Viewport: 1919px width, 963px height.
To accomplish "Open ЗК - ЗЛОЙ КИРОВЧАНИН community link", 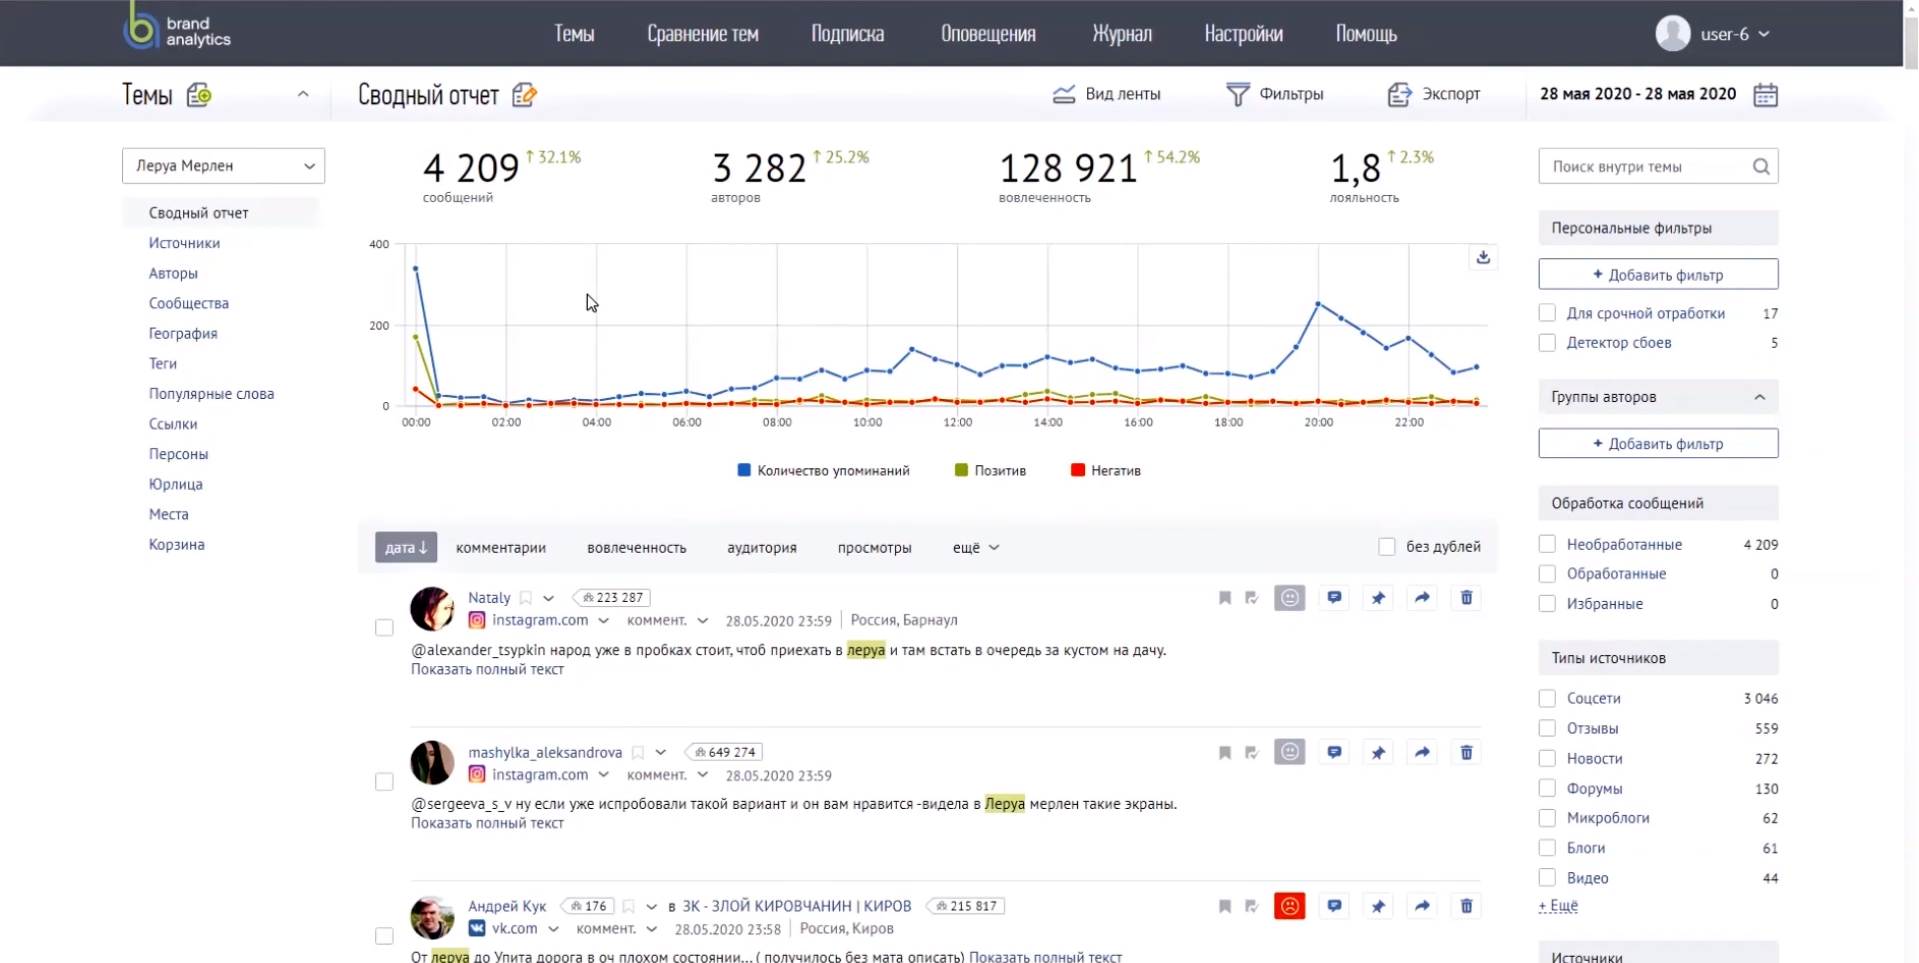I will (797, 906).
